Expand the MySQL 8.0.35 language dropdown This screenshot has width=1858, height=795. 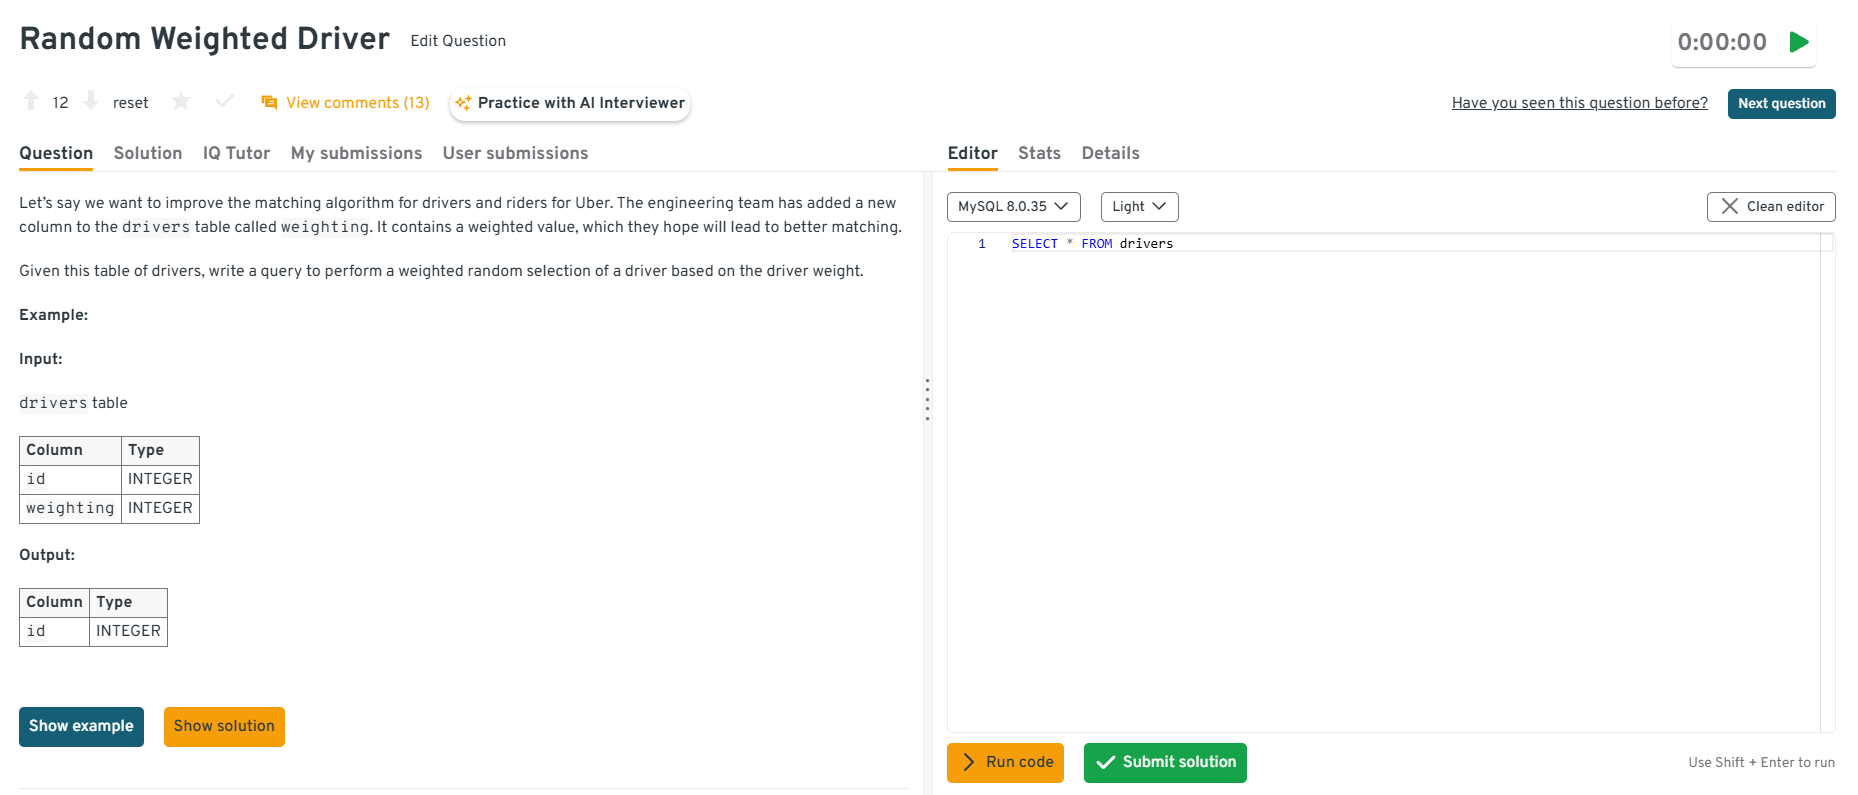1013,207
